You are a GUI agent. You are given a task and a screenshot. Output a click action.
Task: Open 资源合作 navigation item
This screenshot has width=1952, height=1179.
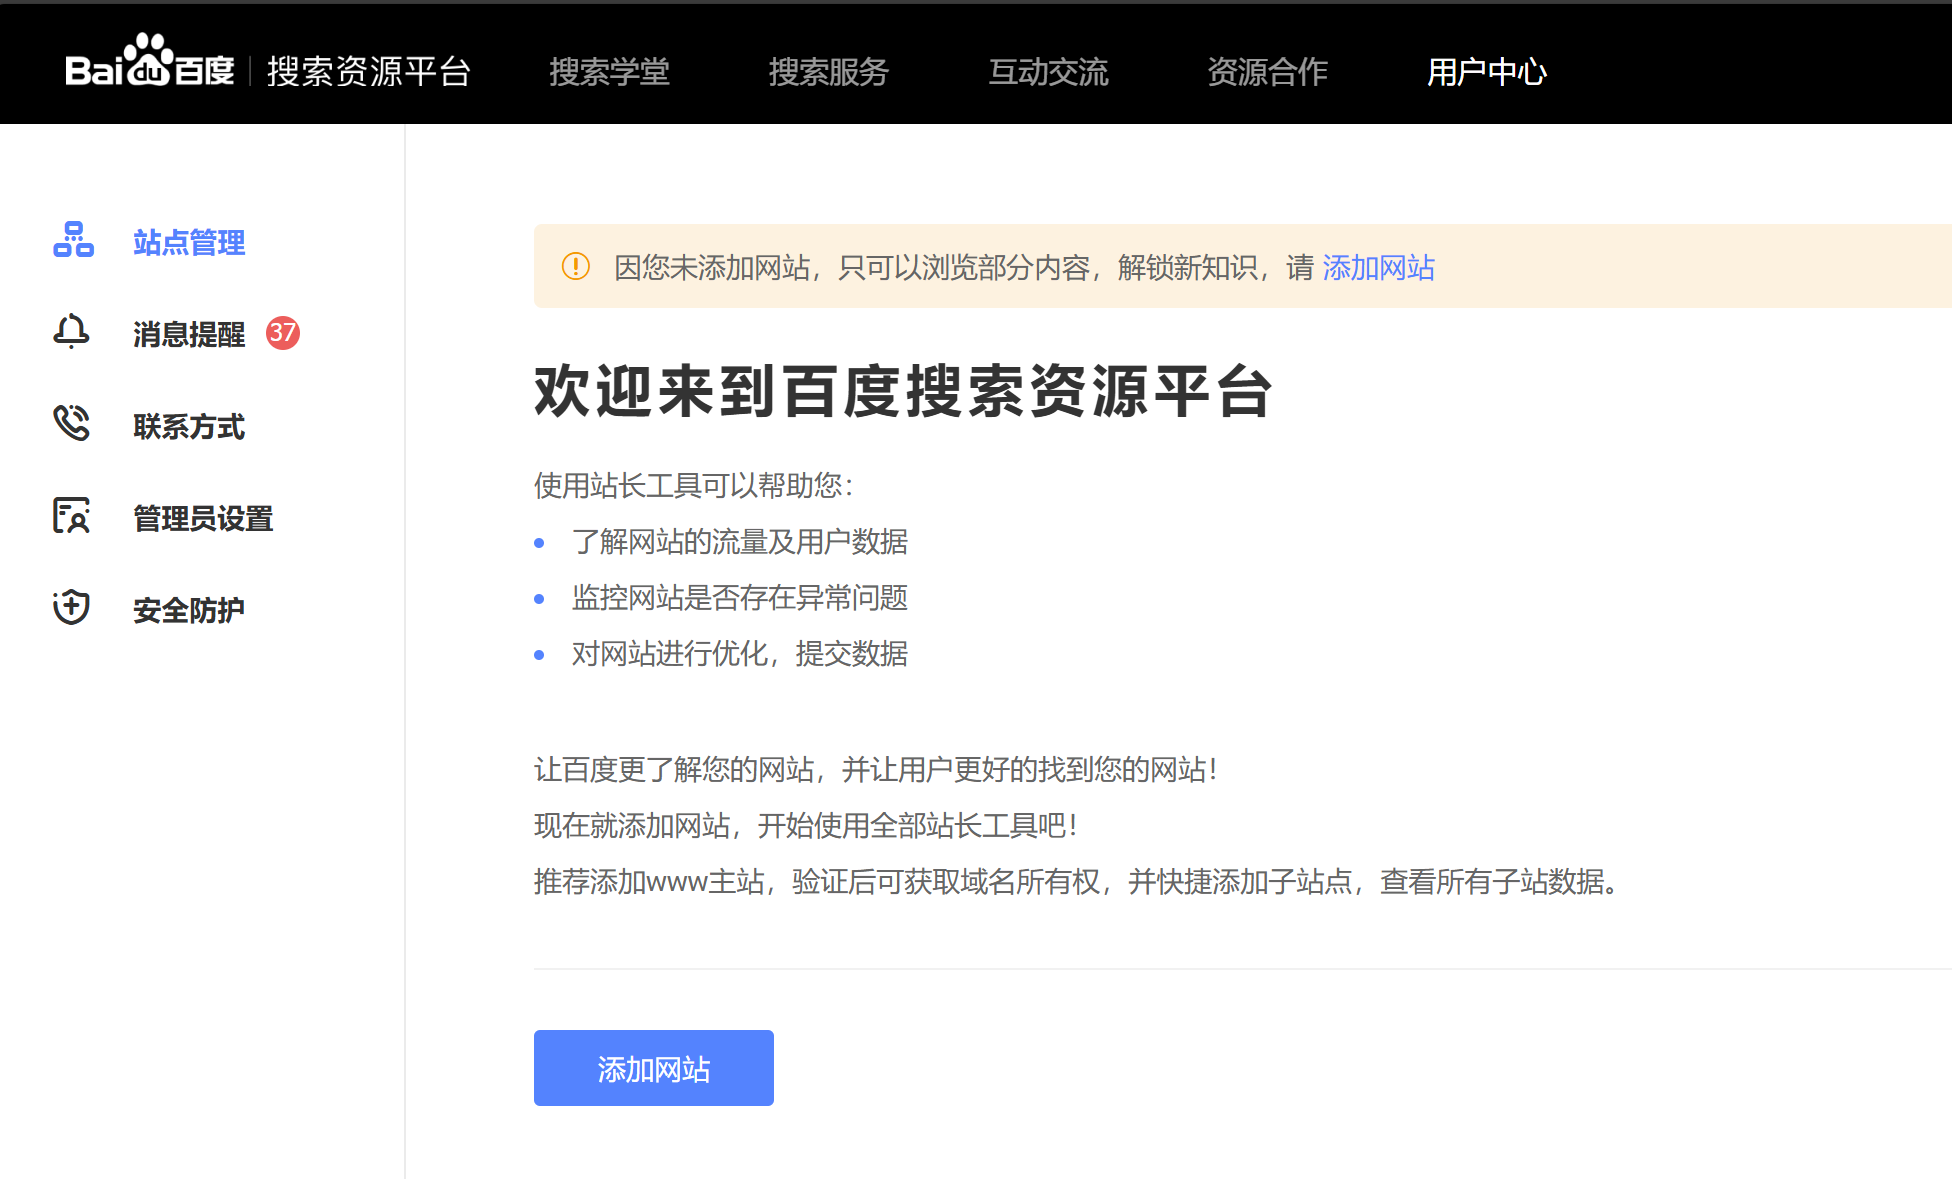point(1268,72)
